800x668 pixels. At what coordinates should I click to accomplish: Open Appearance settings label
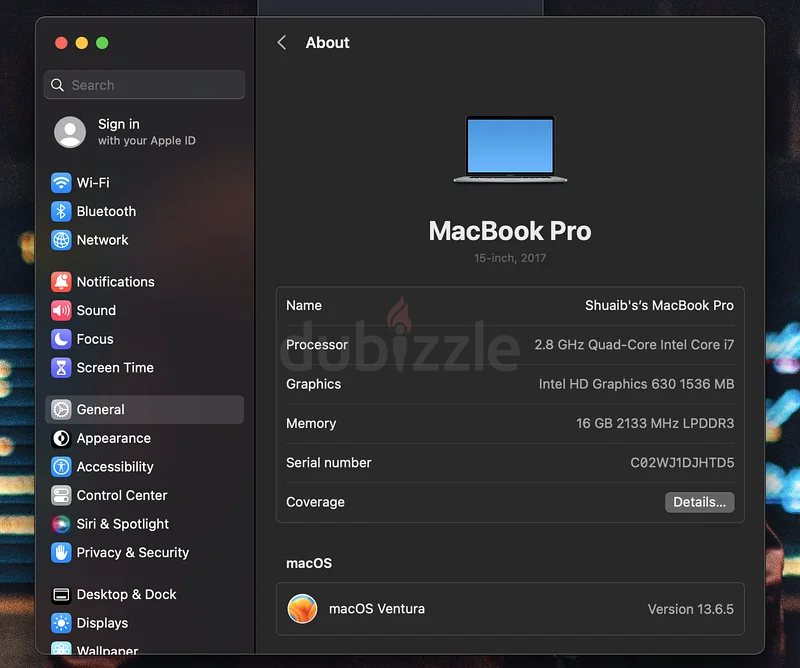(x=114, y=438)
